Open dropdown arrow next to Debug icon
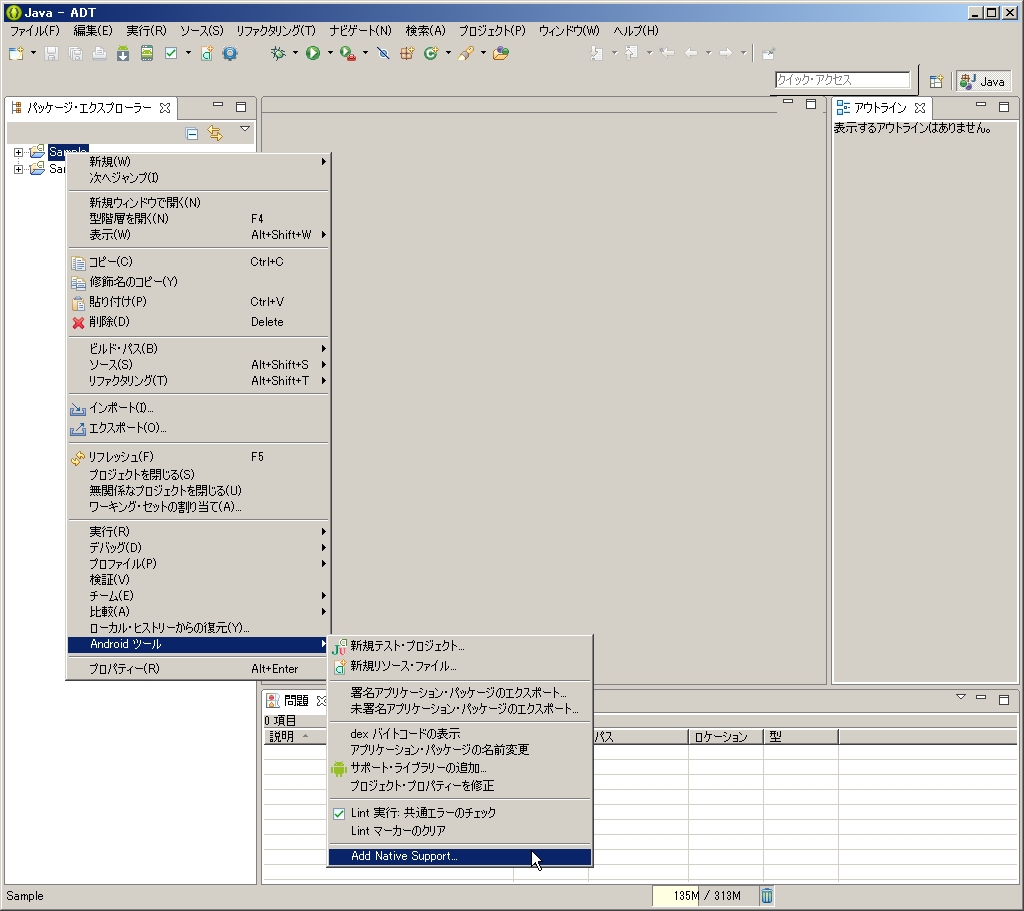This screenshot has width=1024, height=911. click(295, 53)
